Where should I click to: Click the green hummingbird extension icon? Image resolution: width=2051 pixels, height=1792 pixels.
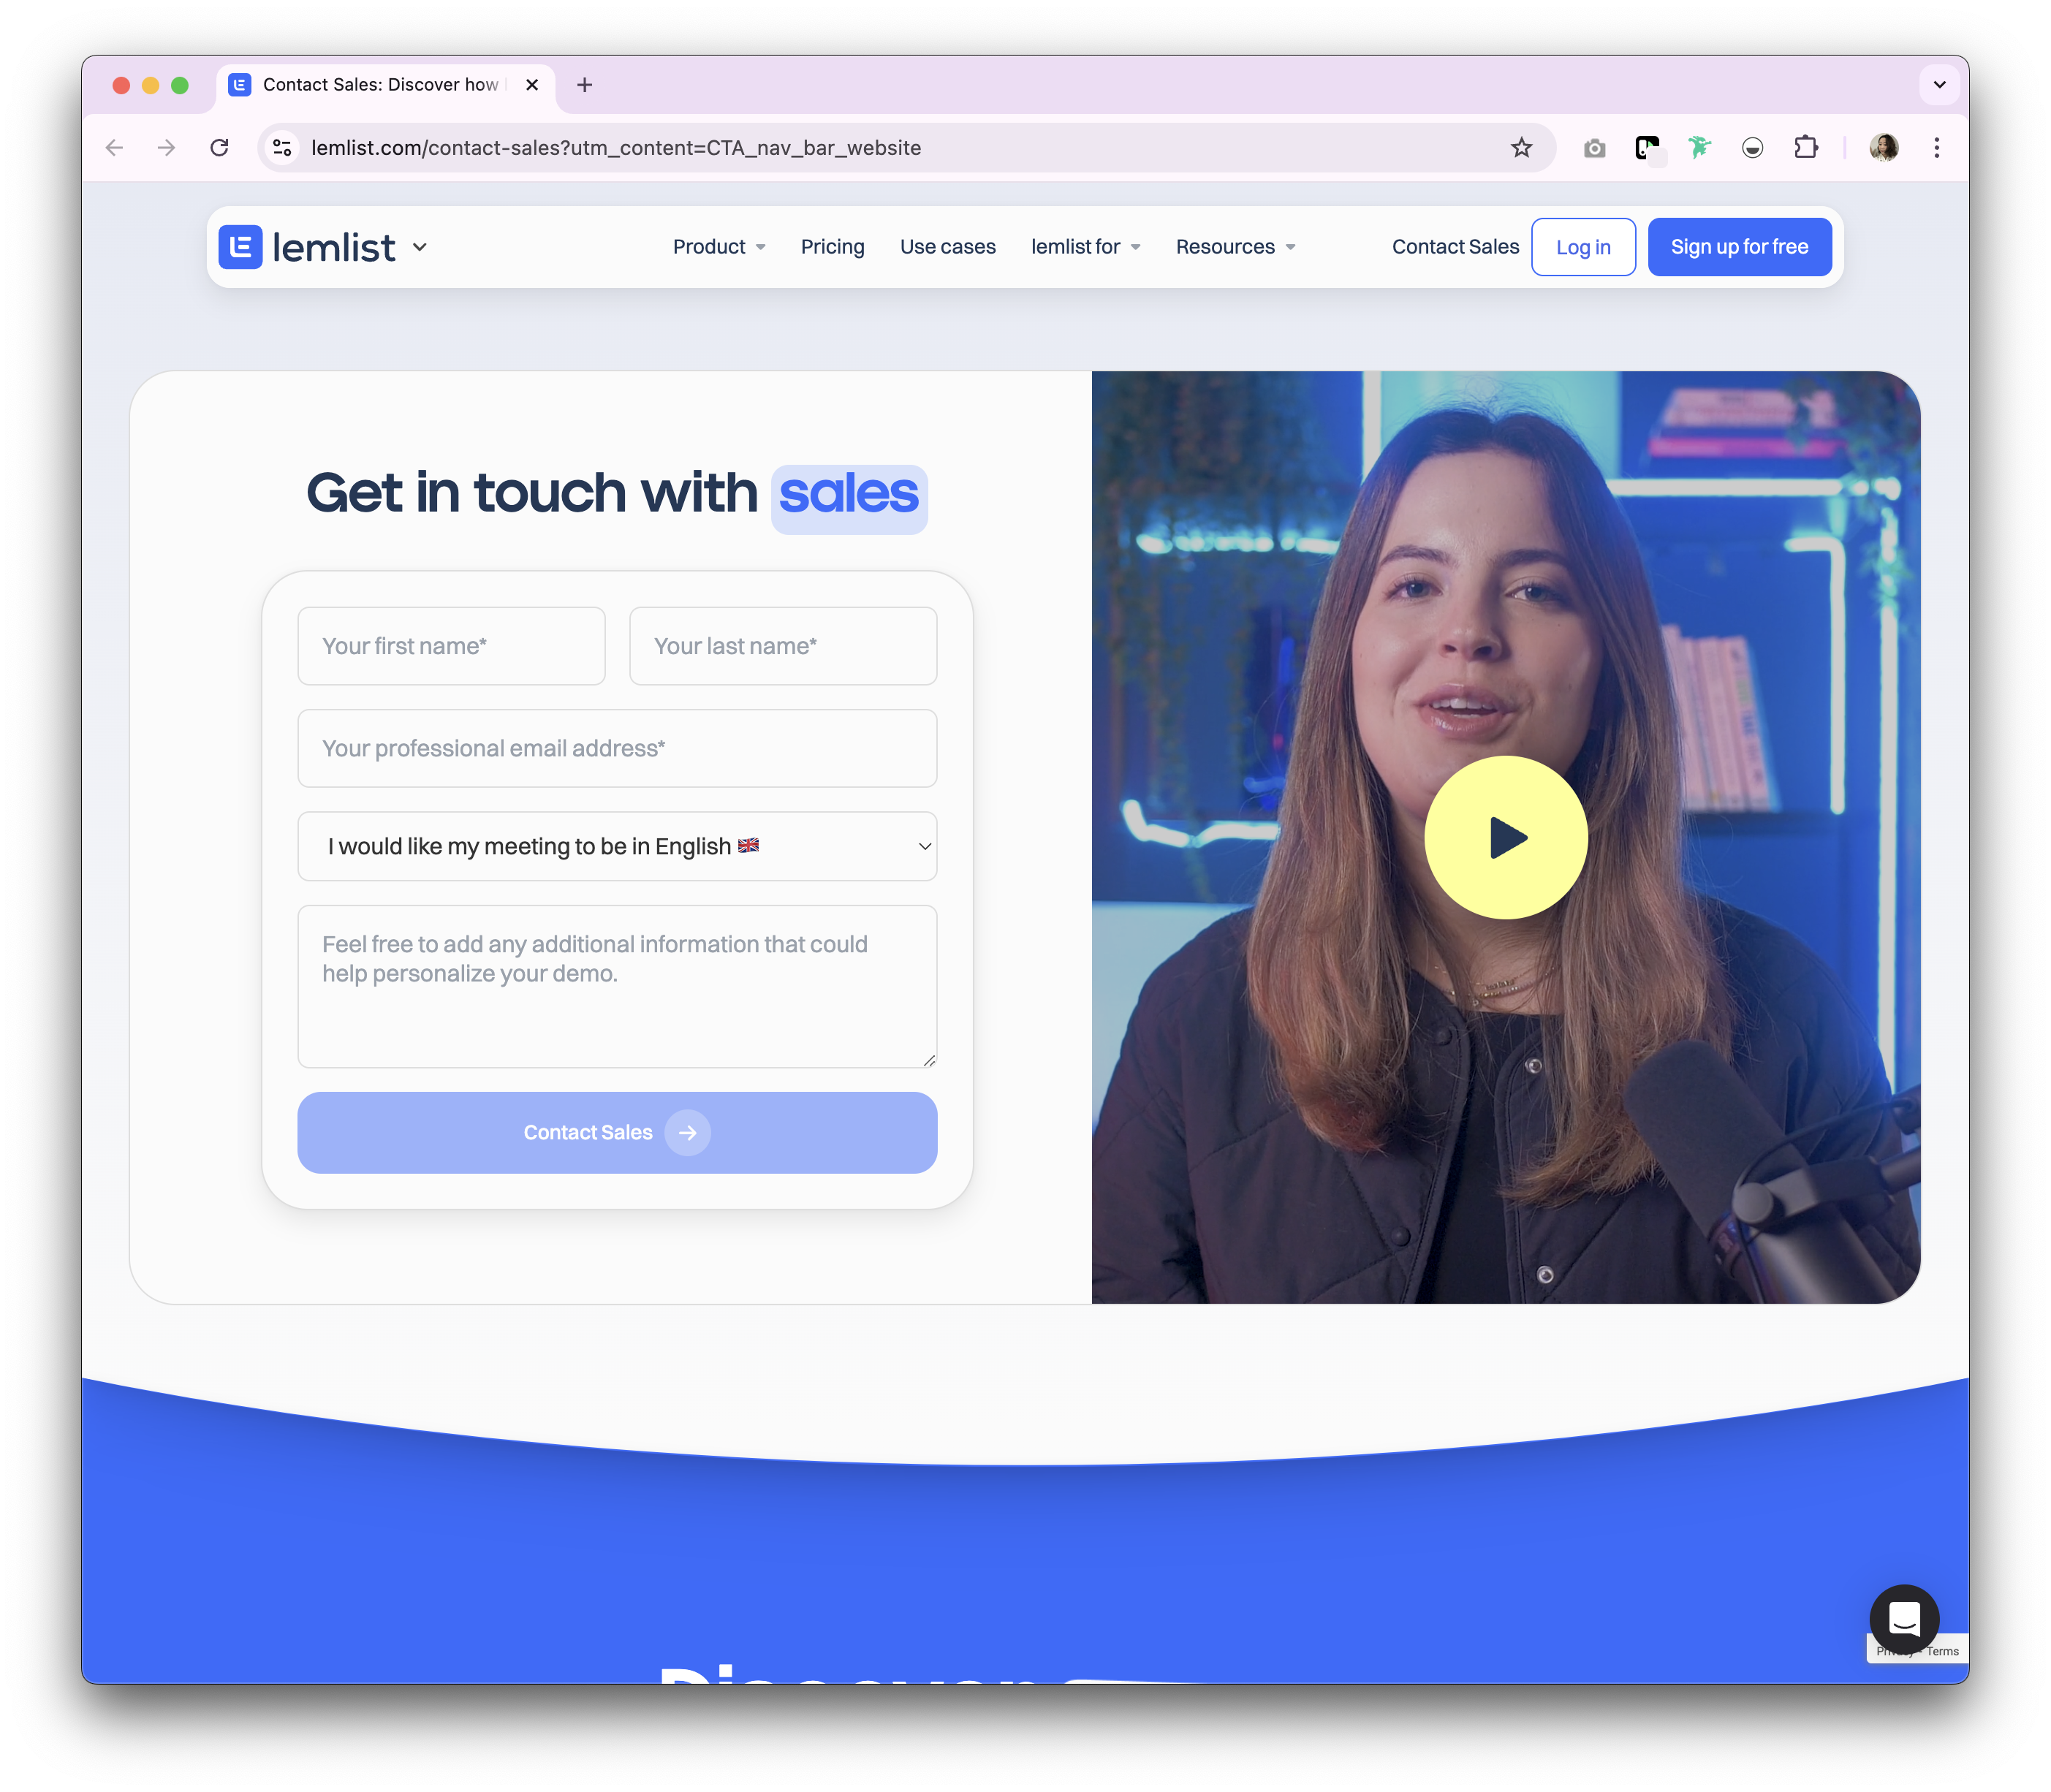point(1699,148)
